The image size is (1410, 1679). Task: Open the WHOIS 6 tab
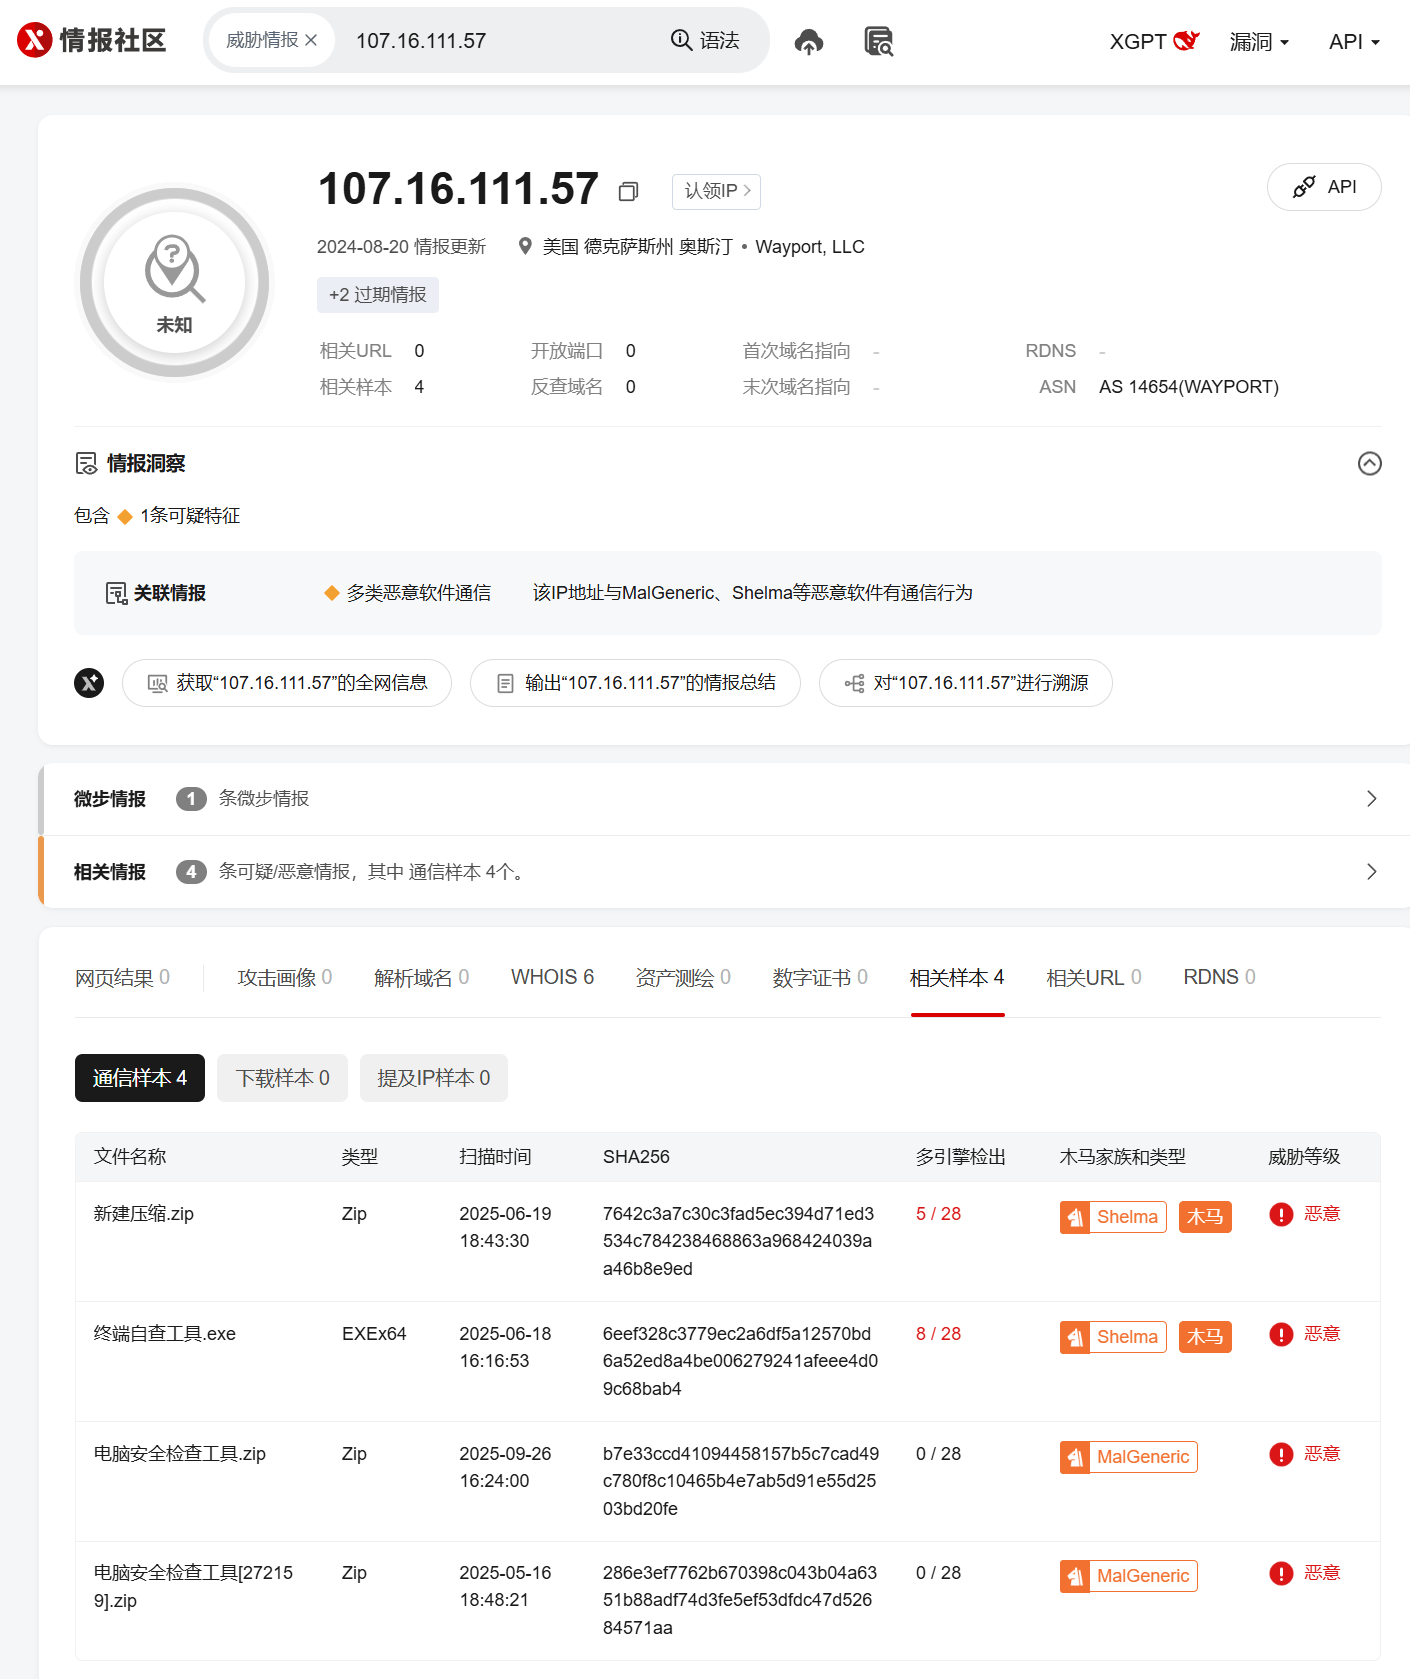pos(552,977)
